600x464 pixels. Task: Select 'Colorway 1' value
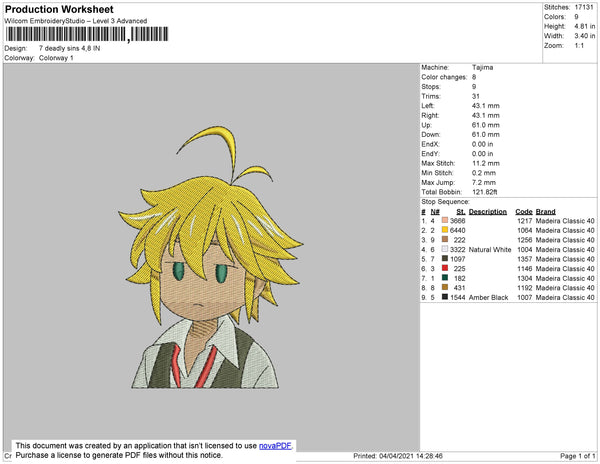click(x=56, y=58)
